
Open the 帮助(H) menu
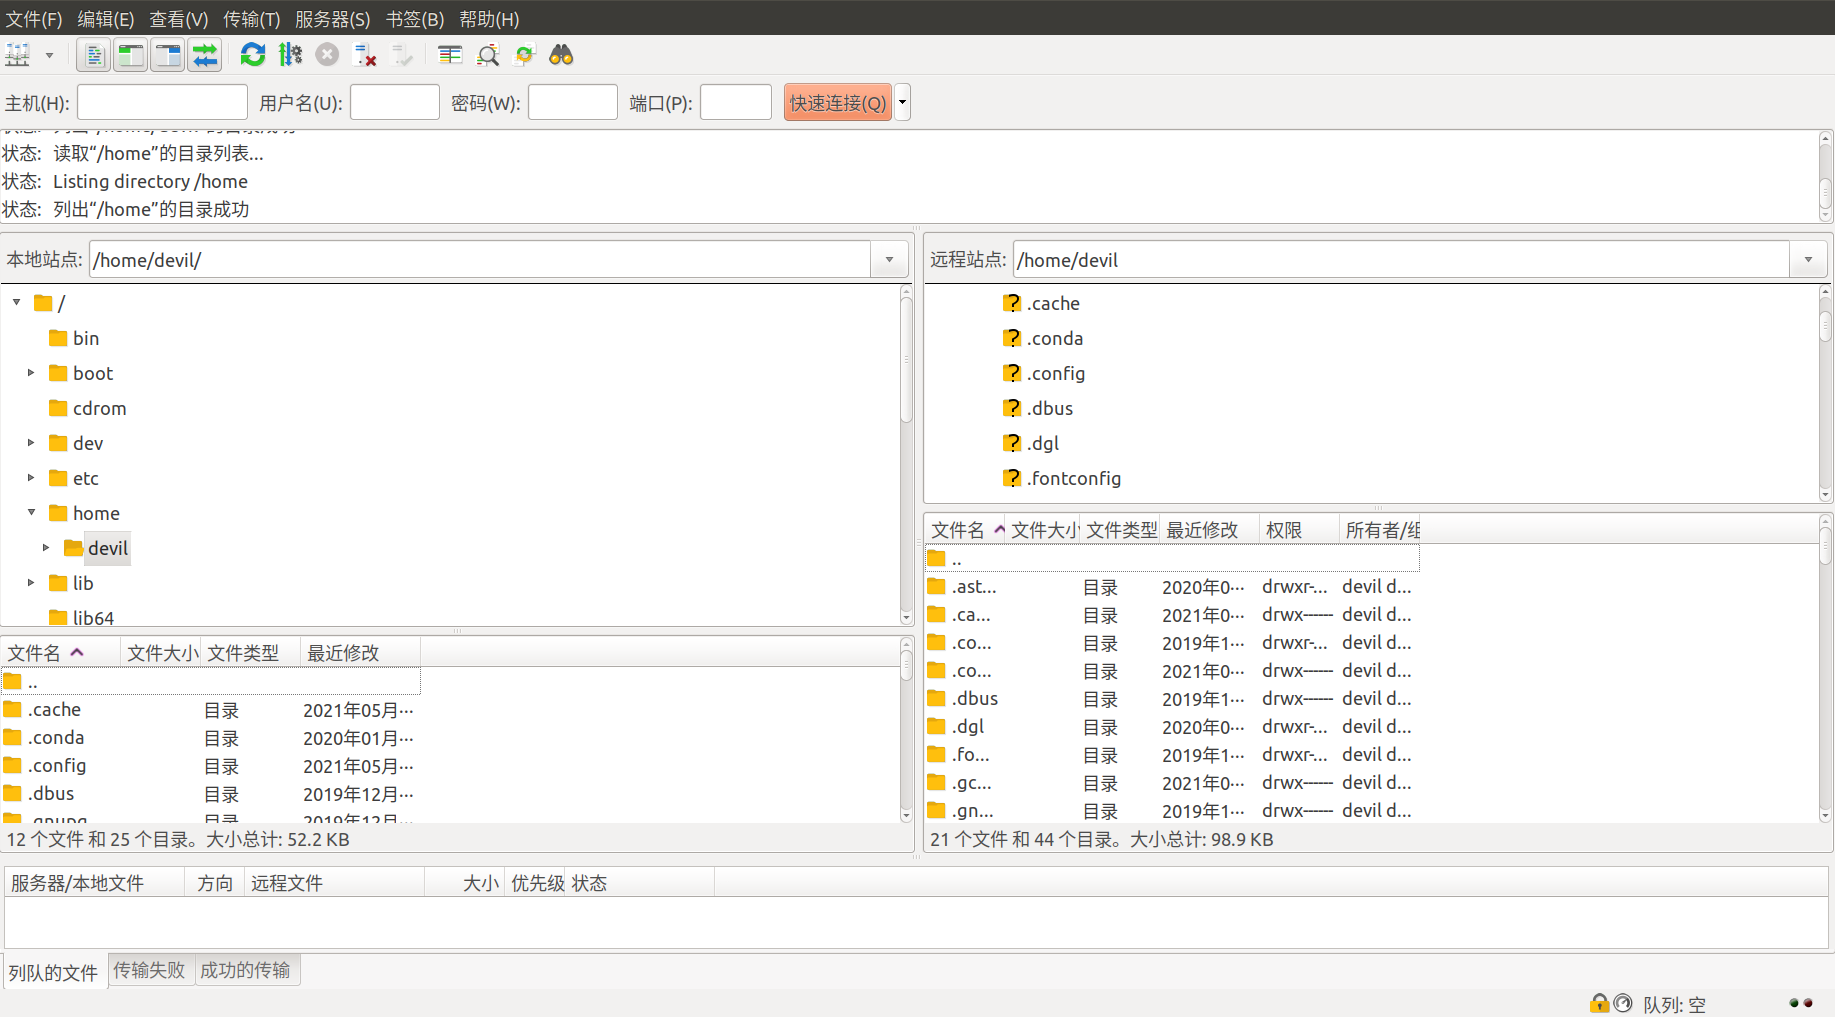489,19
